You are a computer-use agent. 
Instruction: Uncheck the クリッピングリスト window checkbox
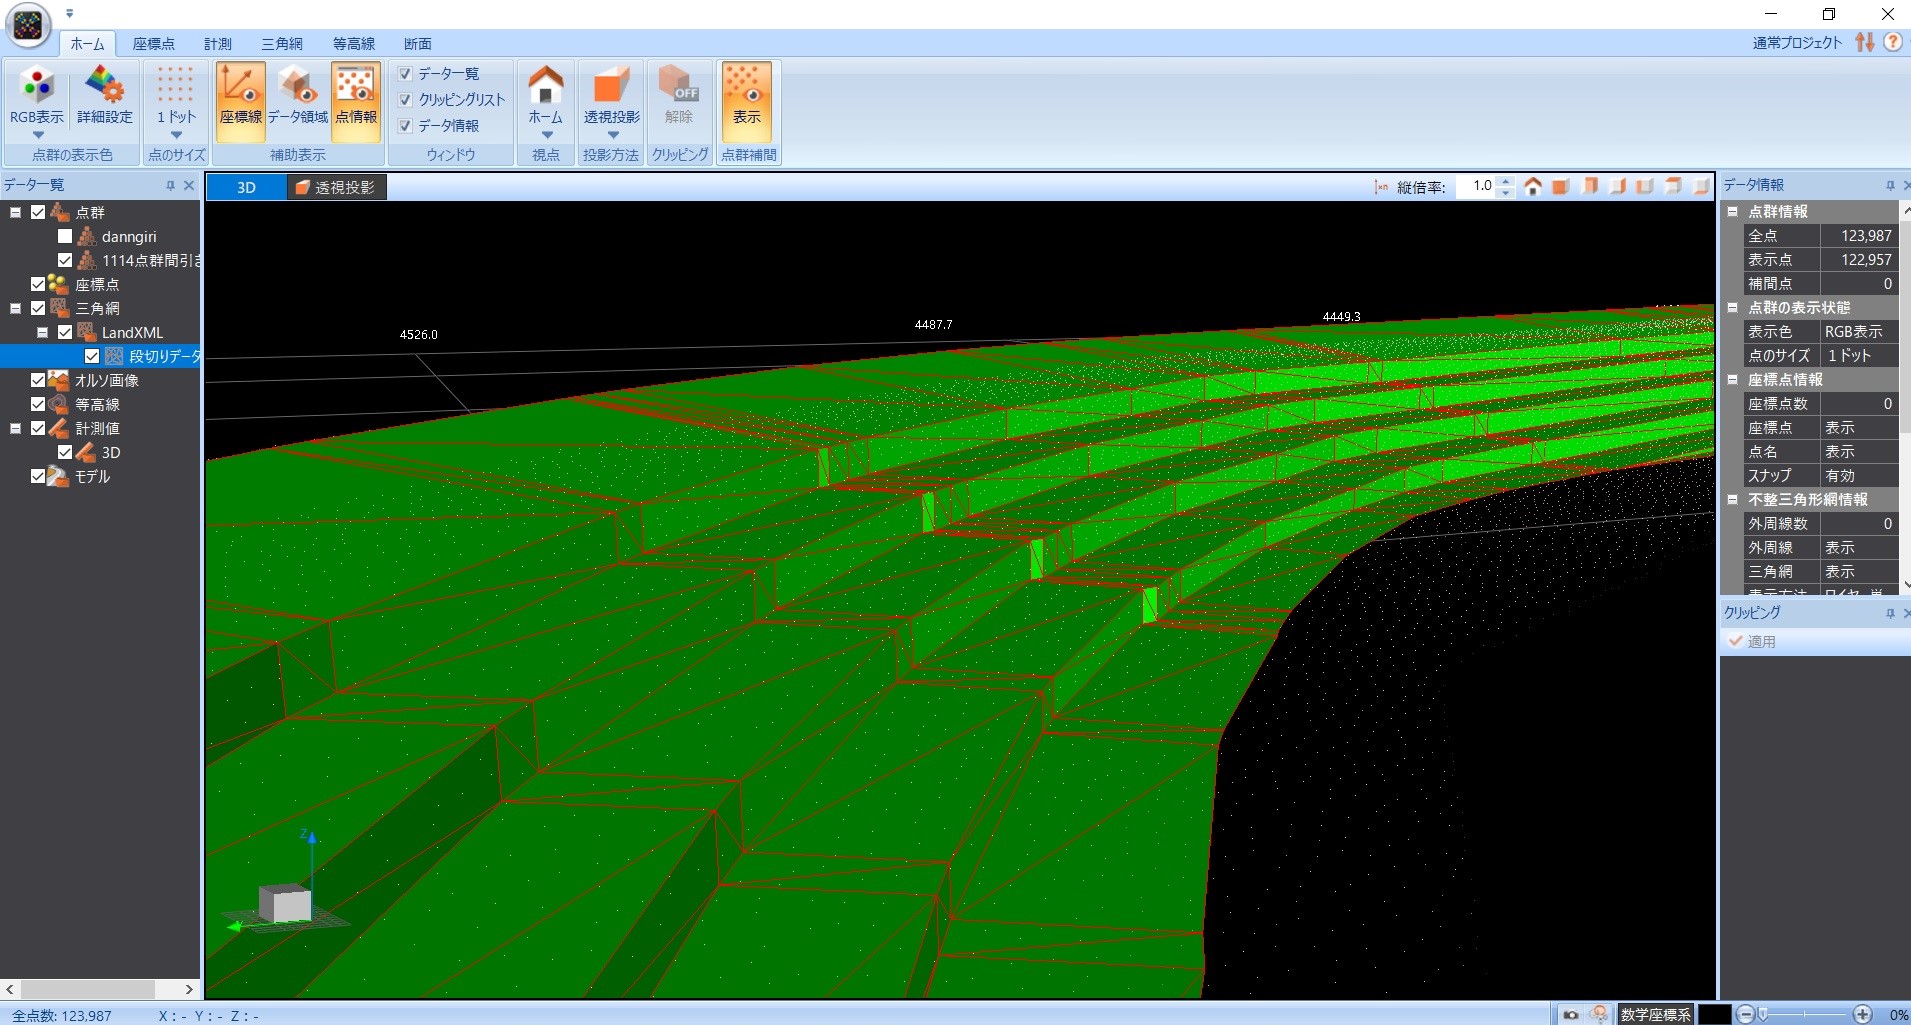406,100
